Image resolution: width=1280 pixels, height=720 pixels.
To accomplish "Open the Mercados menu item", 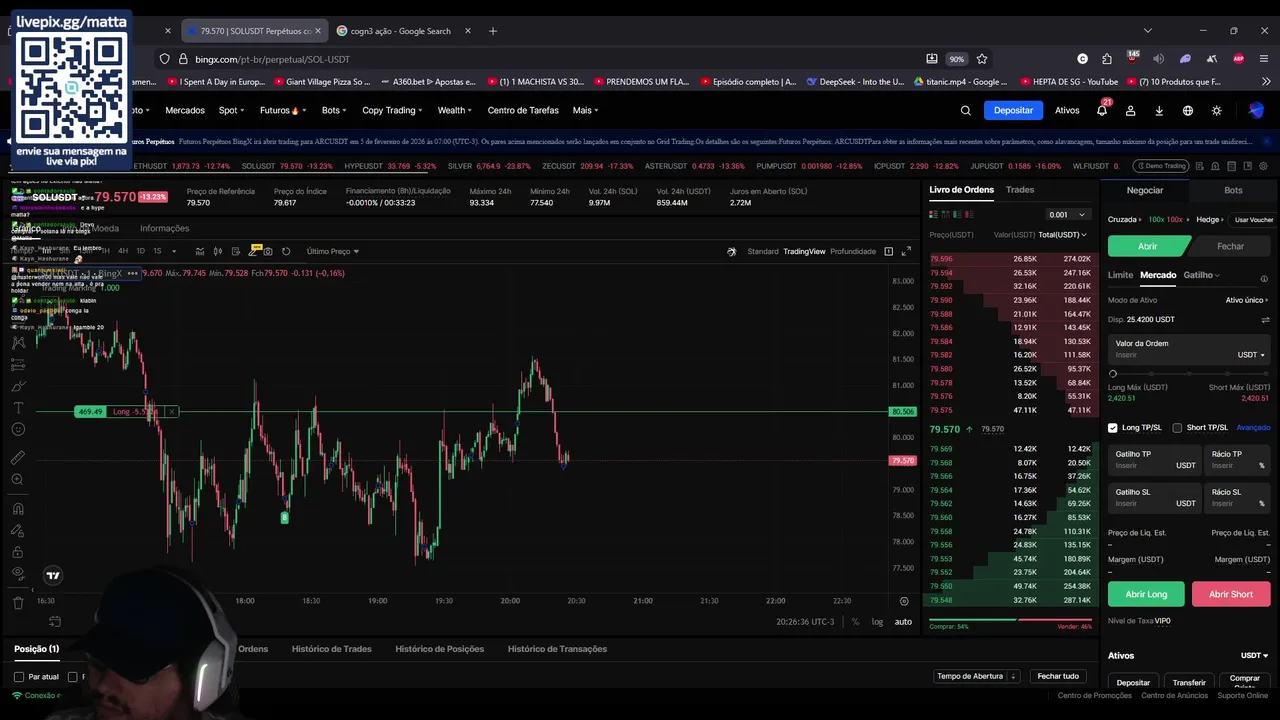I will [185, 110].
